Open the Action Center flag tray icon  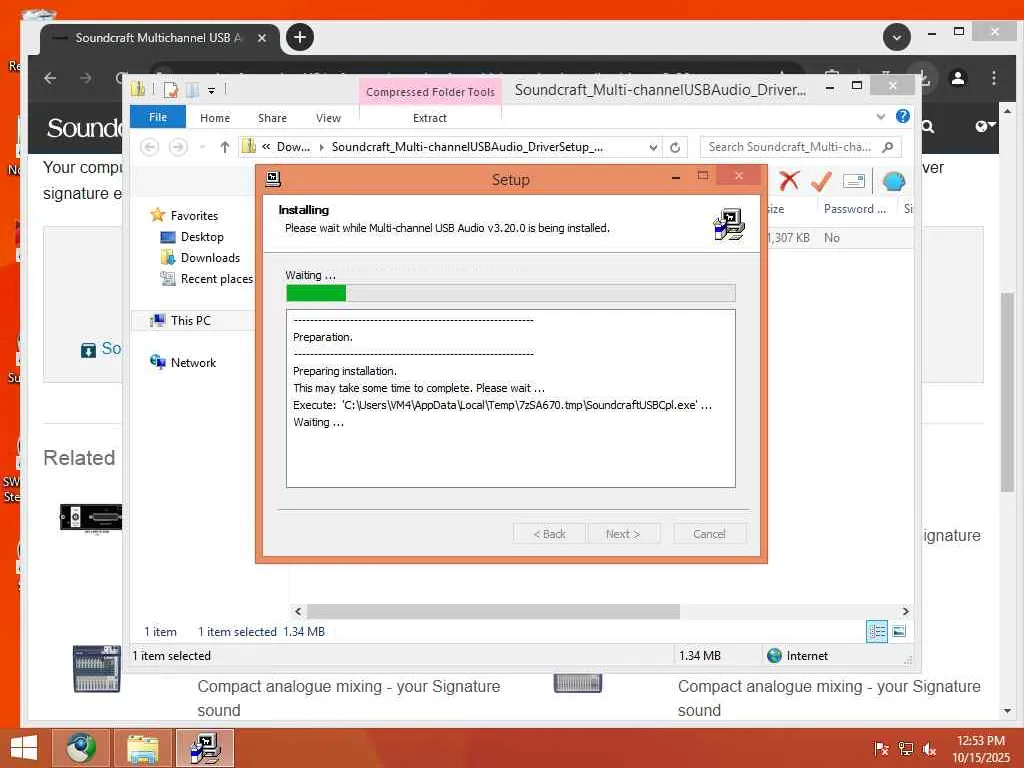[881, 748]
